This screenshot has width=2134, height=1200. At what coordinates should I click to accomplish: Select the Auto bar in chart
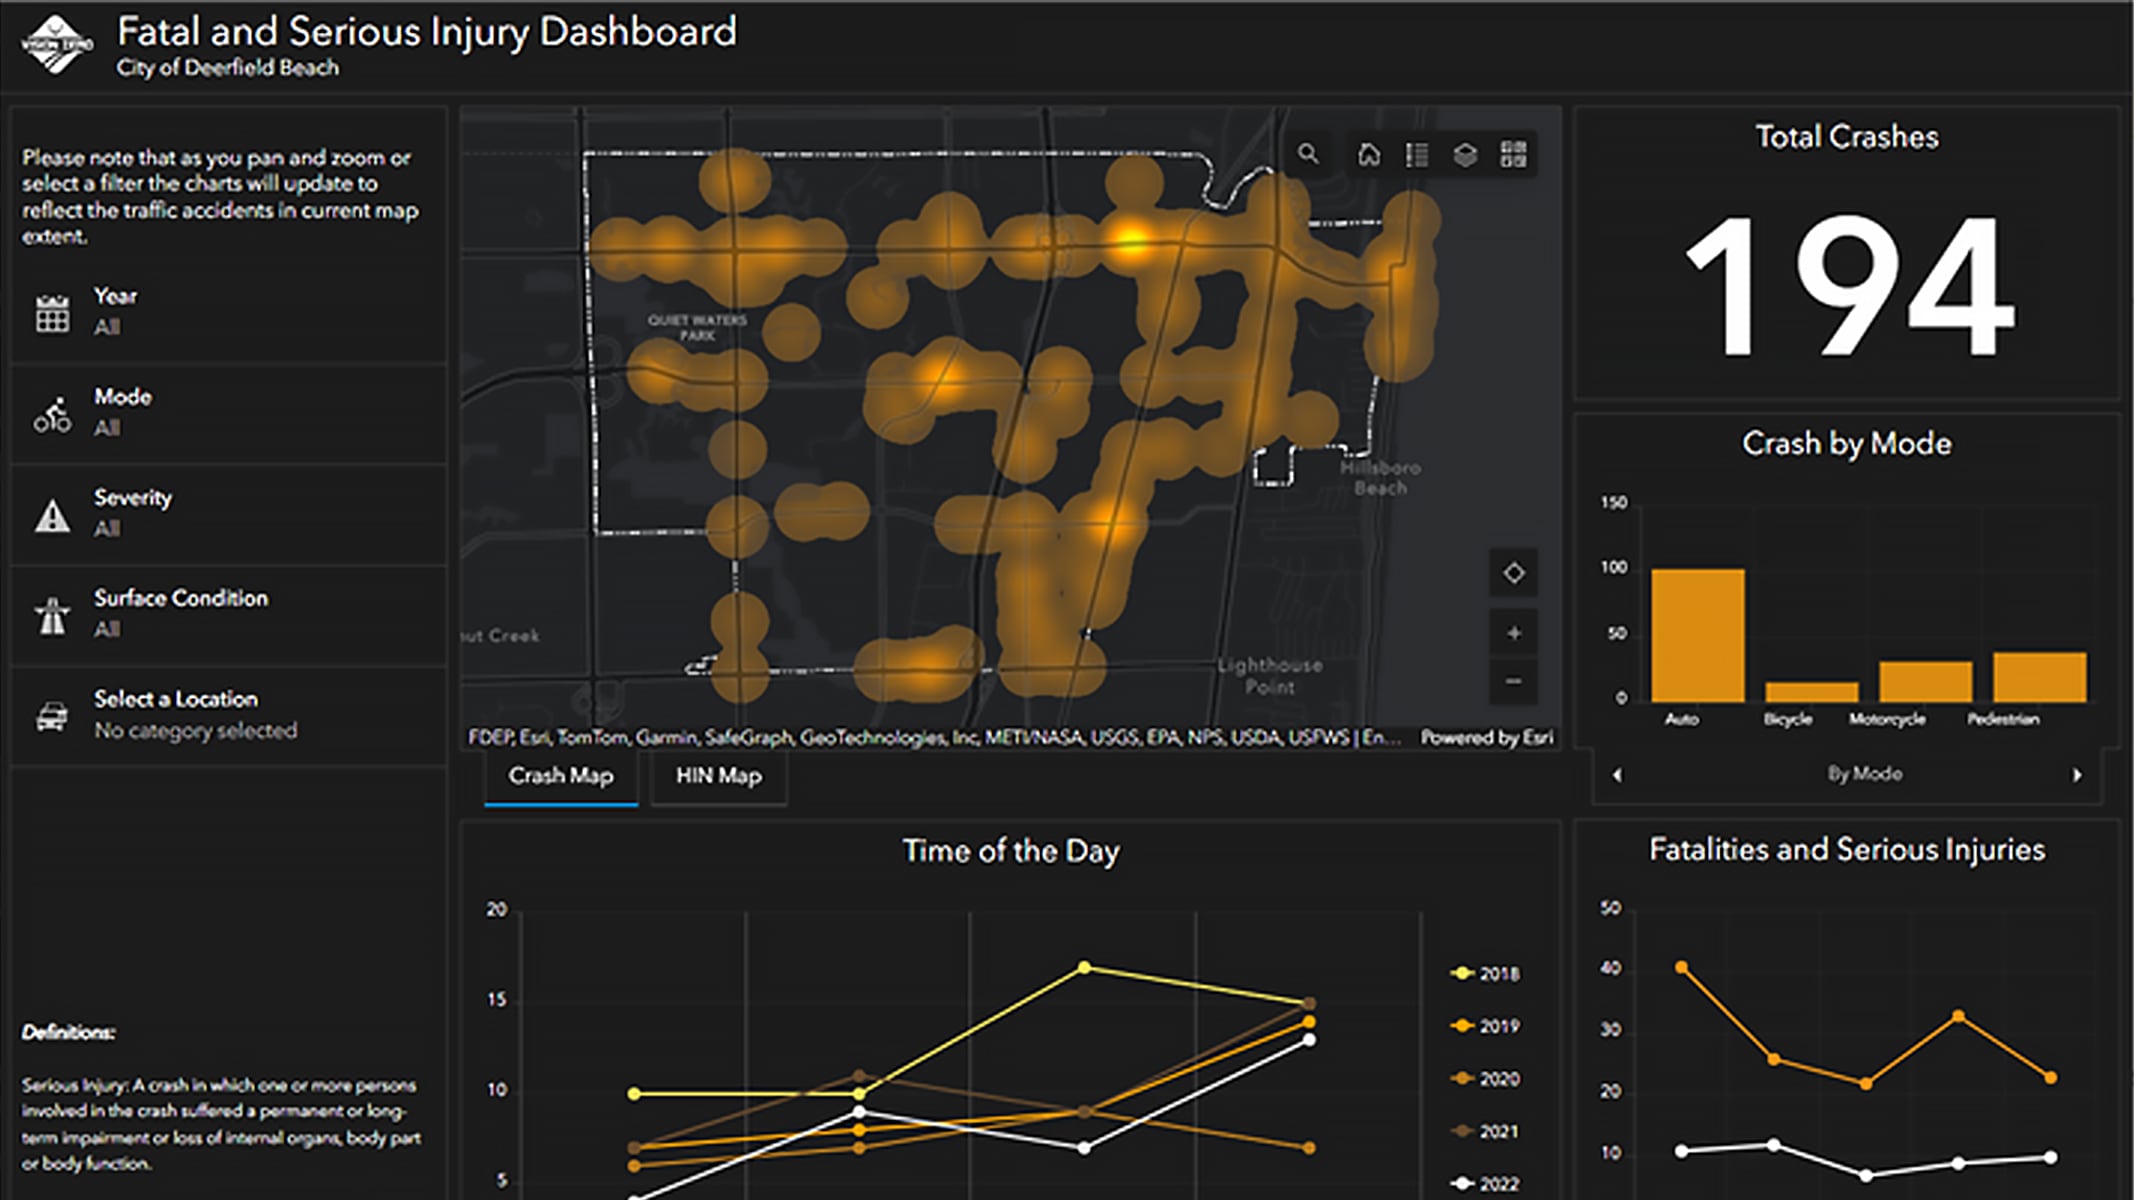coord(1698,635)
